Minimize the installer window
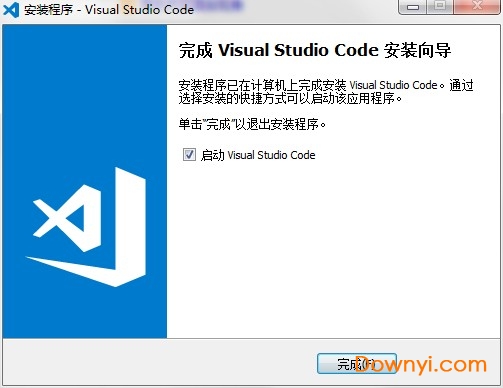The height and width of the screenshot is (388, 503). click(413, 7)
